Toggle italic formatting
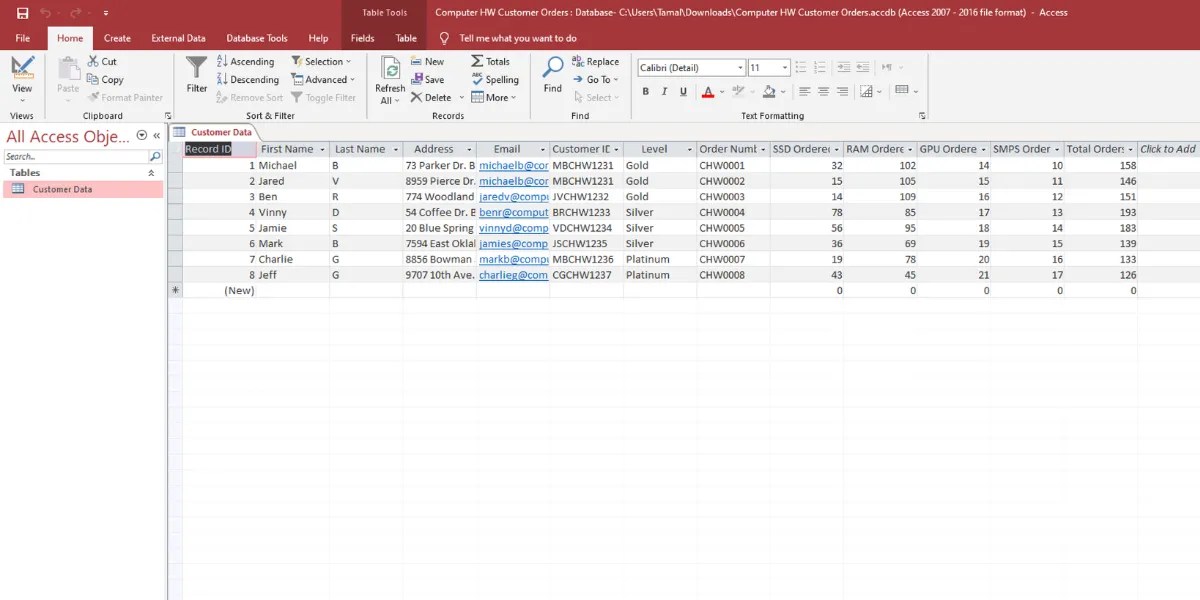1200x600 pixels. coord(663,91)
